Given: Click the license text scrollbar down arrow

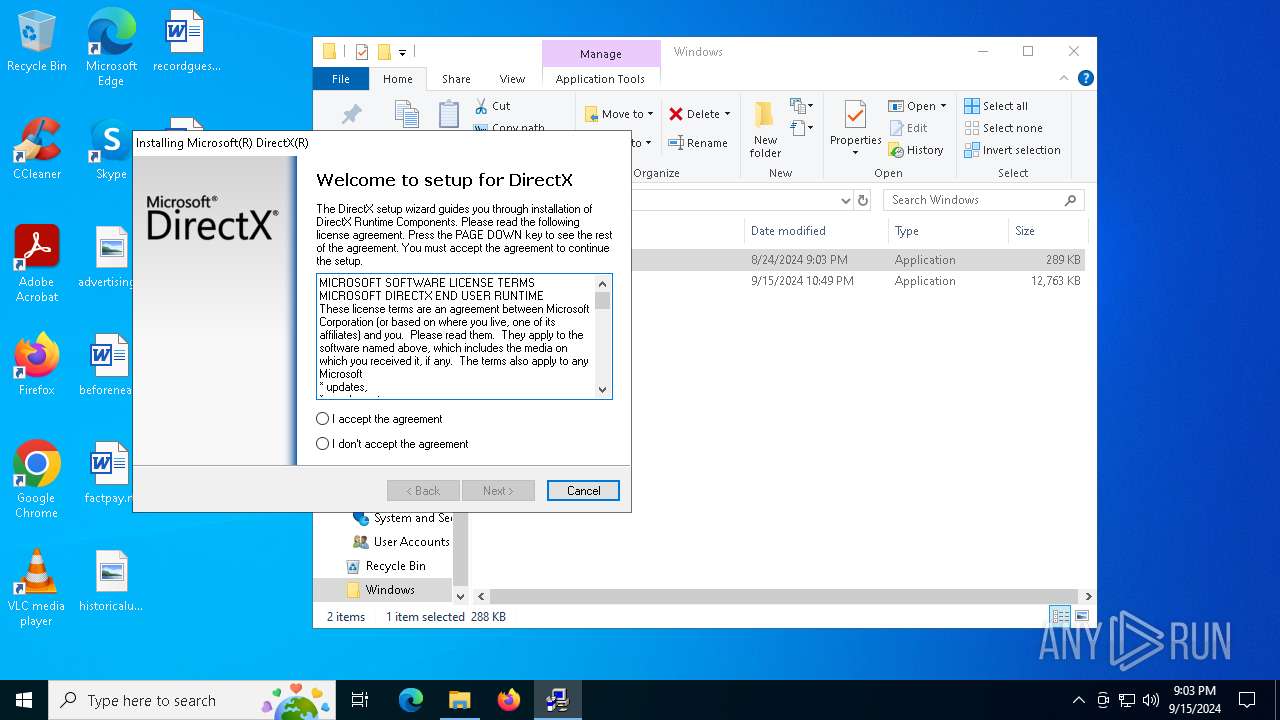Looking at the screenshot, I should click(602, 390).
